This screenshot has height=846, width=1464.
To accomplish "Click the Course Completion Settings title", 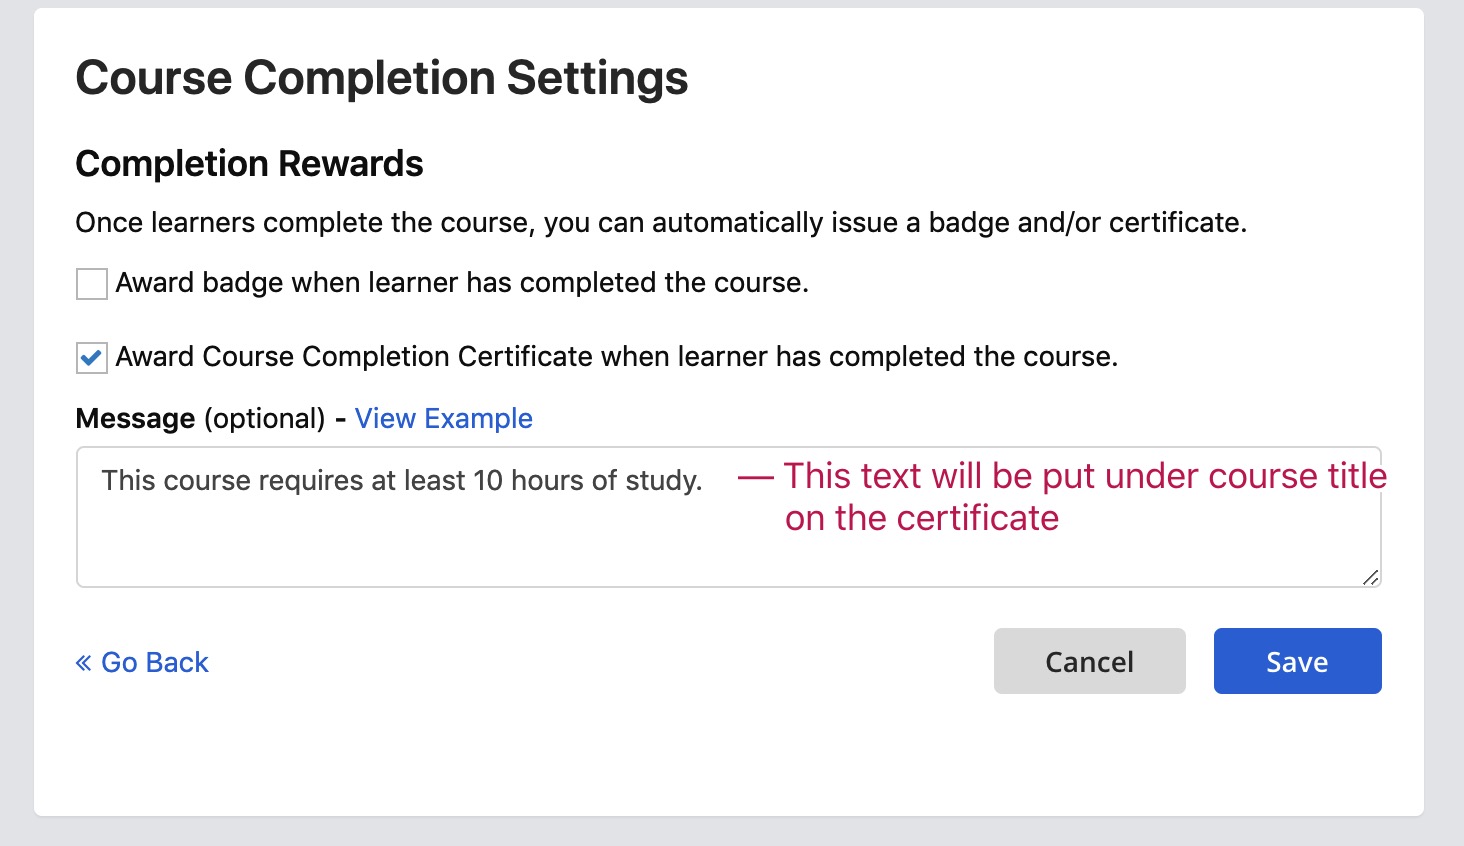I will 382,77.
